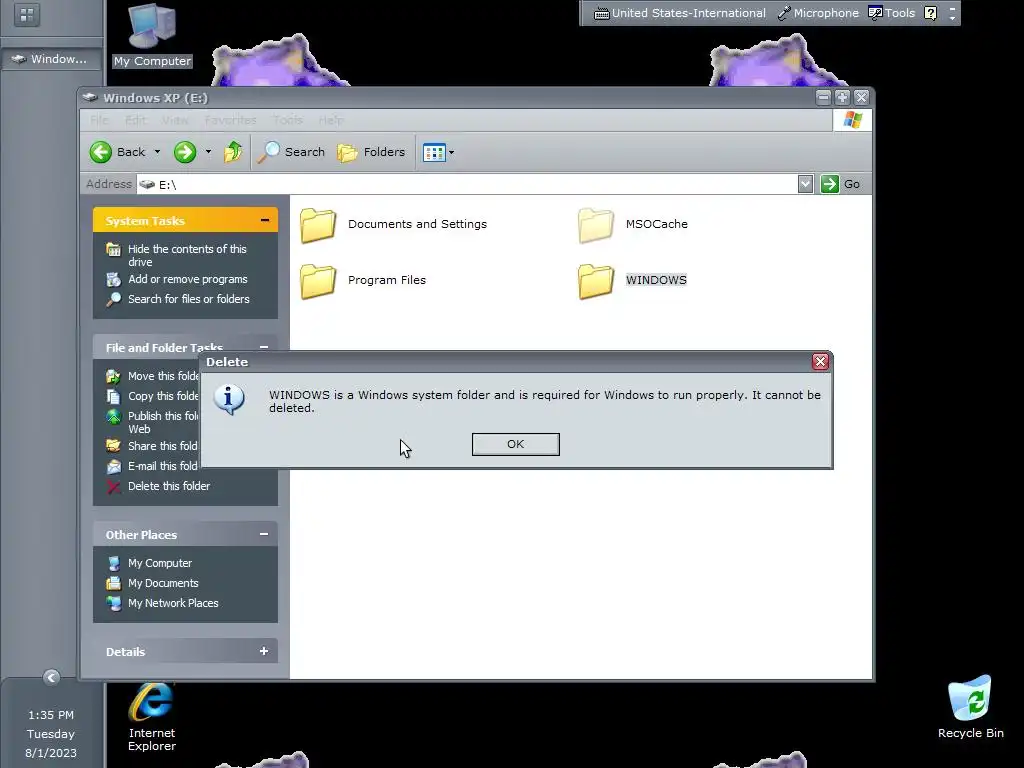Open the Tools language bar menu
The height and width of the screenshot is (768, 1024).
891,13
